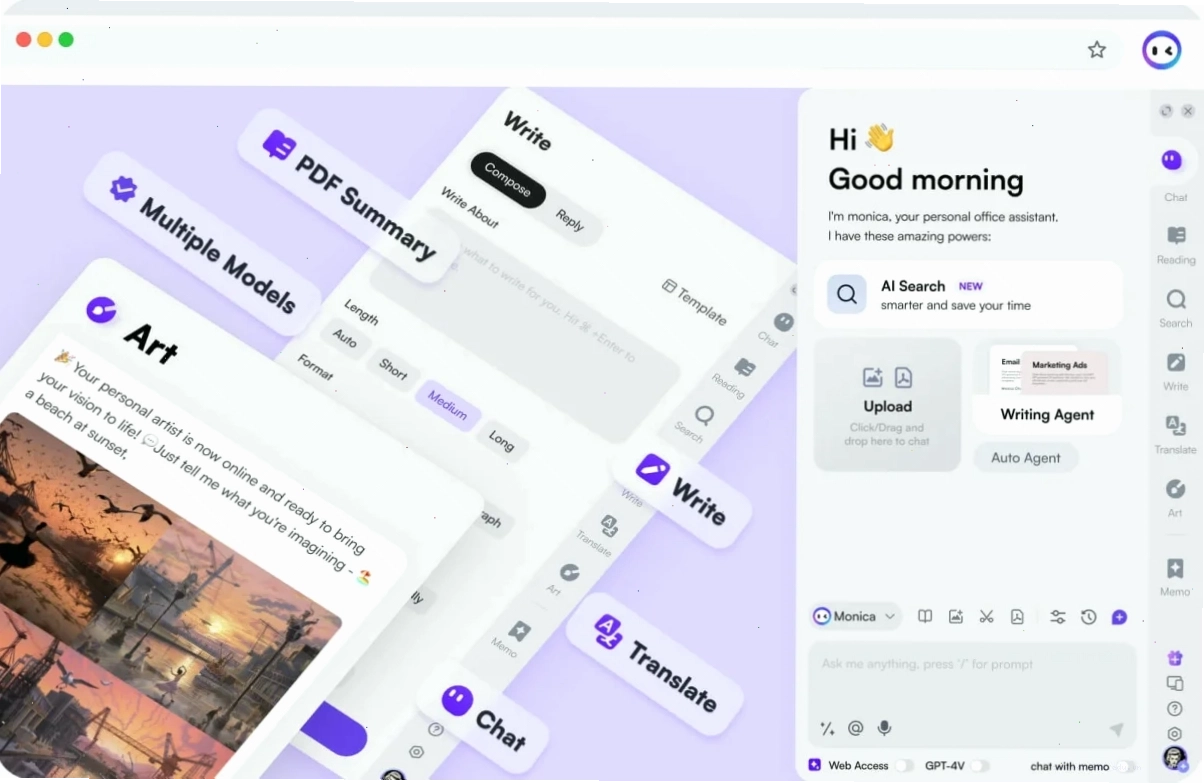
Task: Click the open book icon above chat input
Action: 925,616
